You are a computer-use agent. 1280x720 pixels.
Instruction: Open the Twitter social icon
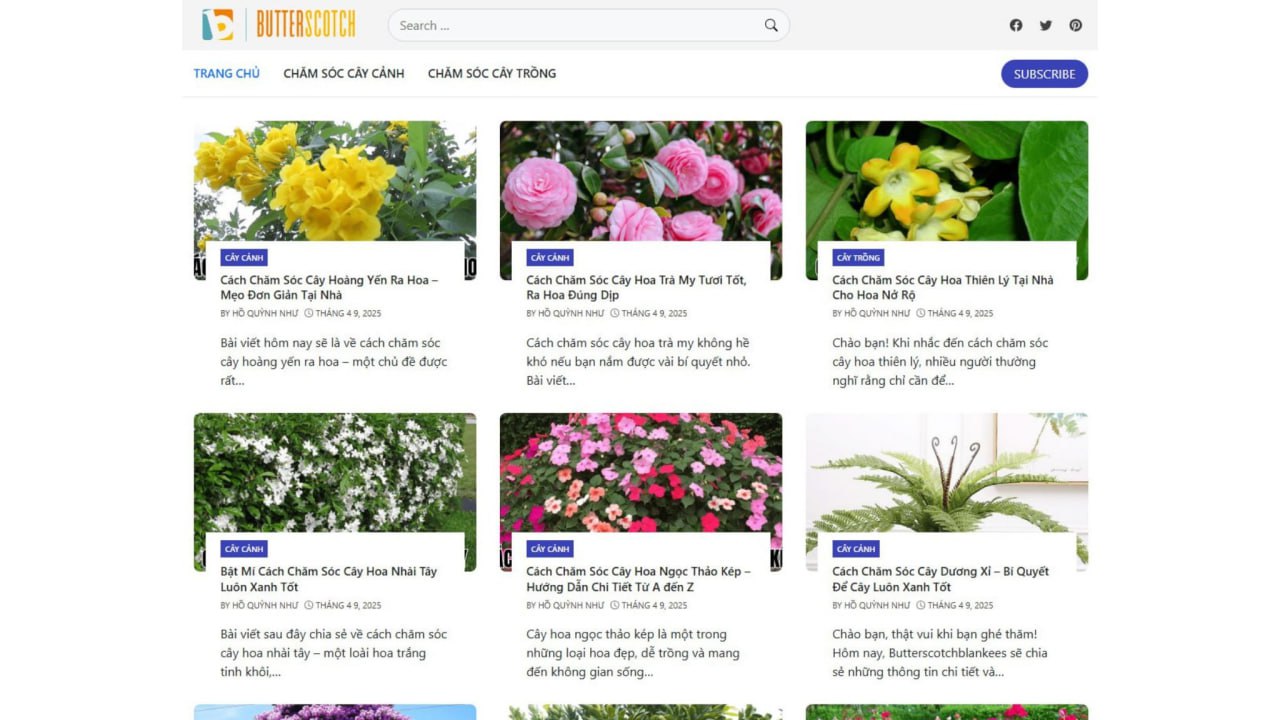coord(1046,26)
